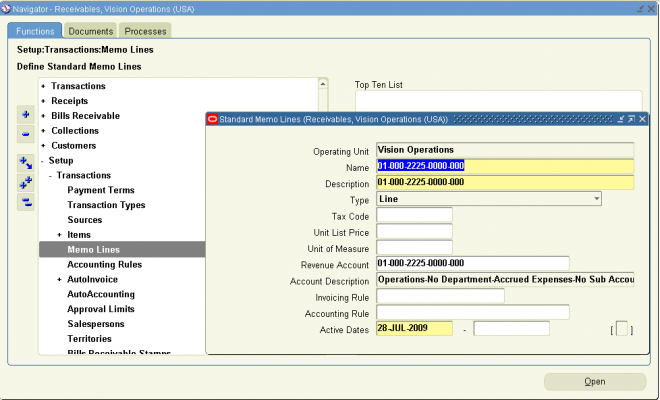Select Transaction Types in the tree
Screen dimensions: 660x400
tap(106, 205)
